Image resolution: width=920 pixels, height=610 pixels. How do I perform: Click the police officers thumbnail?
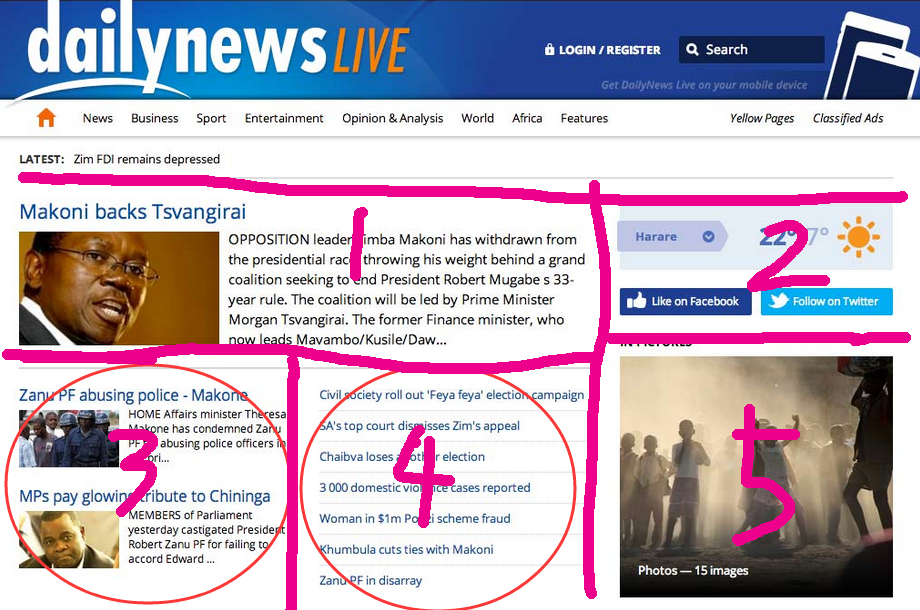[x=69, y=438]
